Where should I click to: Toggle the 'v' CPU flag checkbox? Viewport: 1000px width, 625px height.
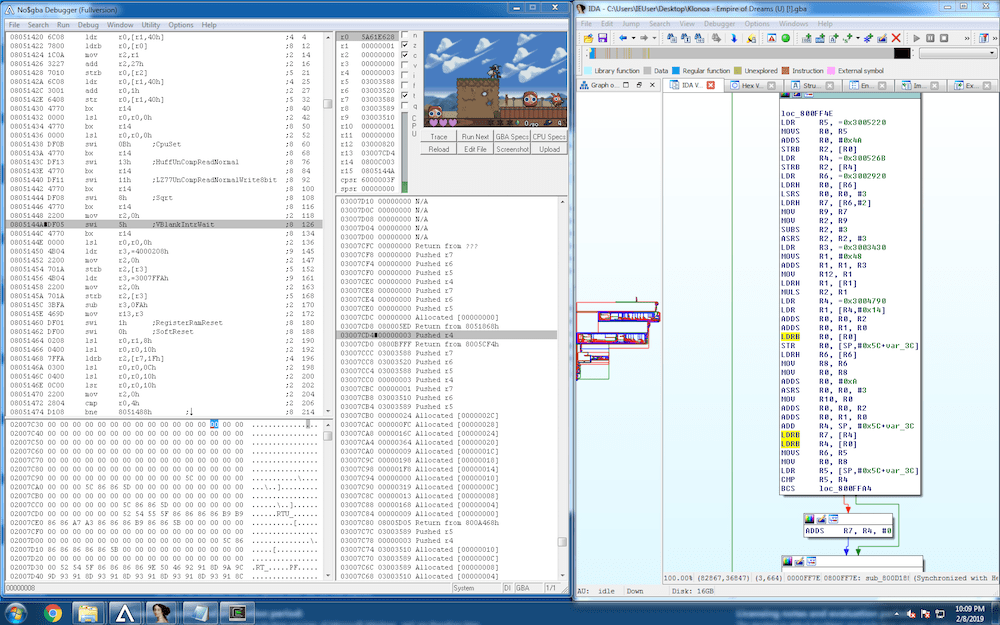point(404,66)
